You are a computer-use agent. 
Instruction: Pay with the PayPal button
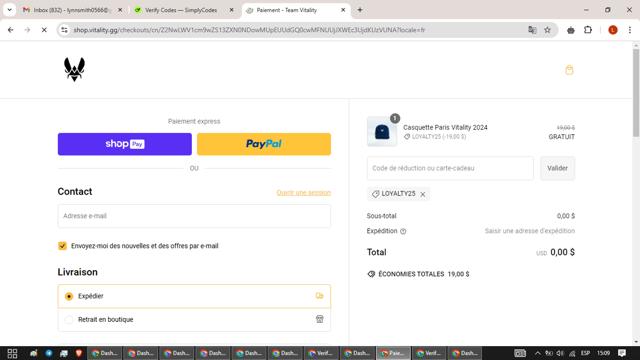[264, 144]
